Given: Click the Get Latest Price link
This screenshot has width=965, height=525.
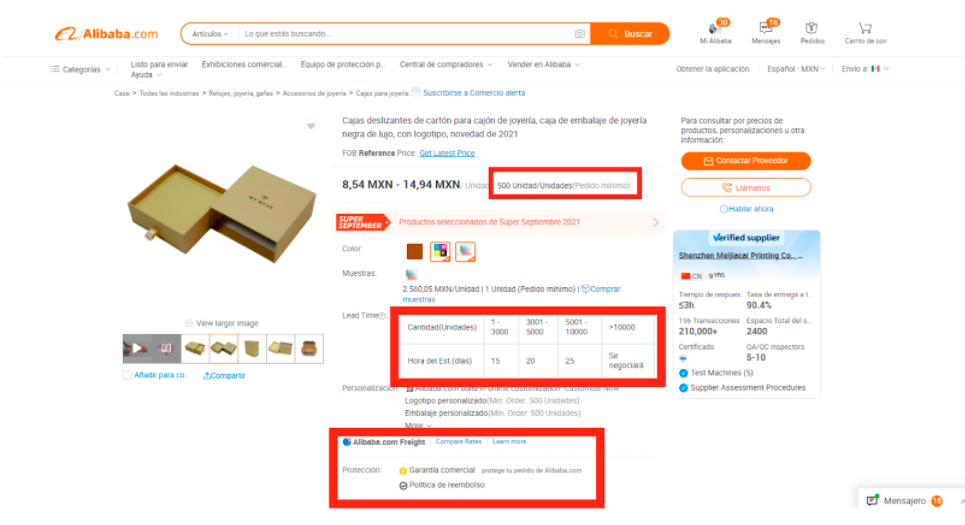Looking at the screenshot, I should [x=447, y=153].
